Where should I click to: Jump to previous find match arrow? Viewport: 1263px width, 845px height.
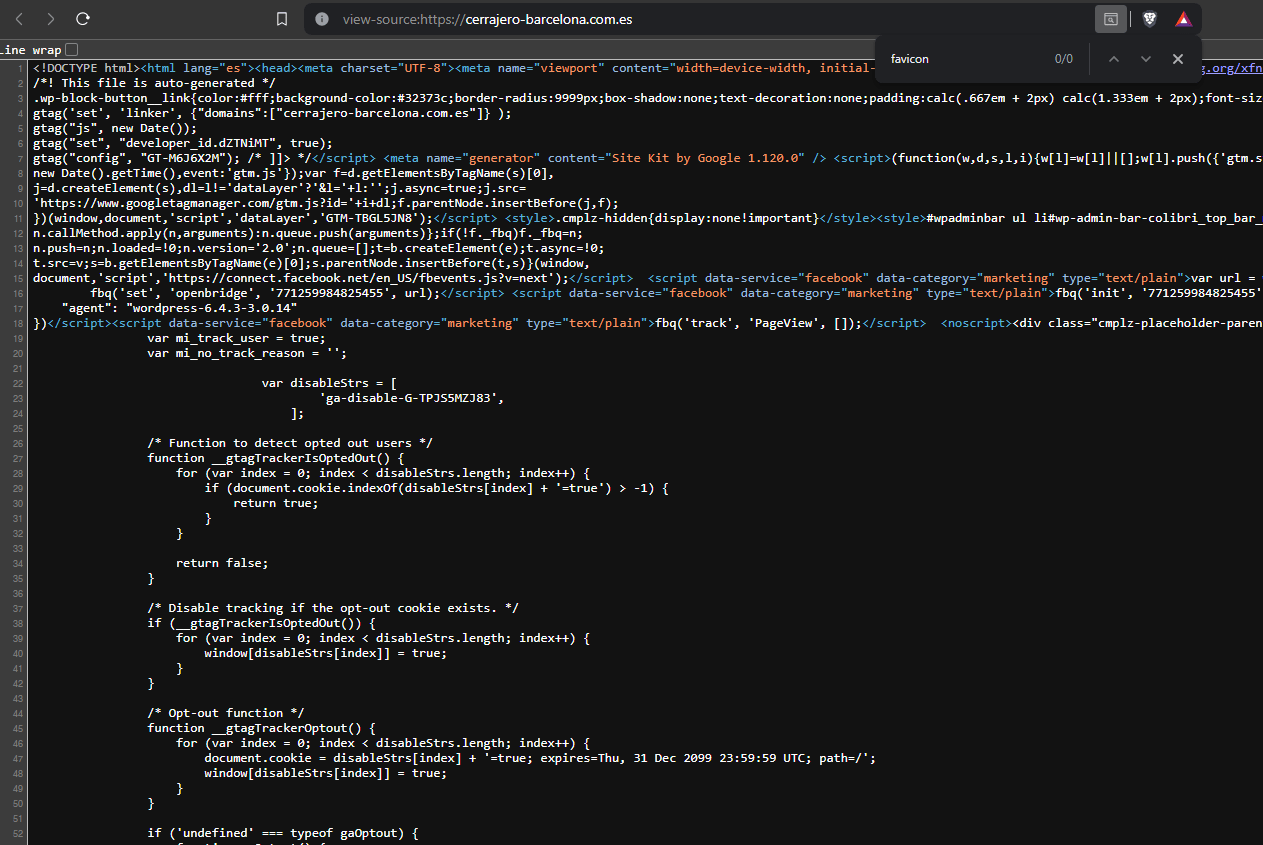point(1113,59)
